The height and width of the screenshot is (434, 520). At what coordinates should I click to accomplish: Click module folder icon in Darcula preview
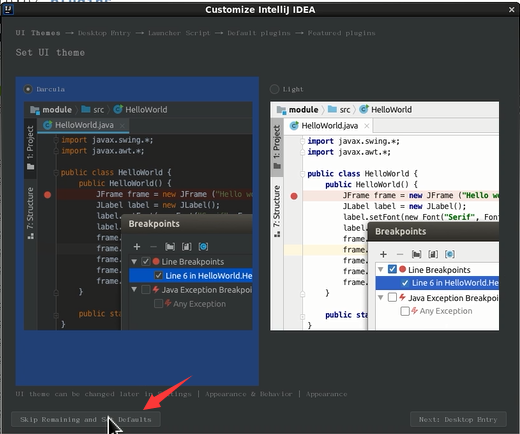click(35, 110)
